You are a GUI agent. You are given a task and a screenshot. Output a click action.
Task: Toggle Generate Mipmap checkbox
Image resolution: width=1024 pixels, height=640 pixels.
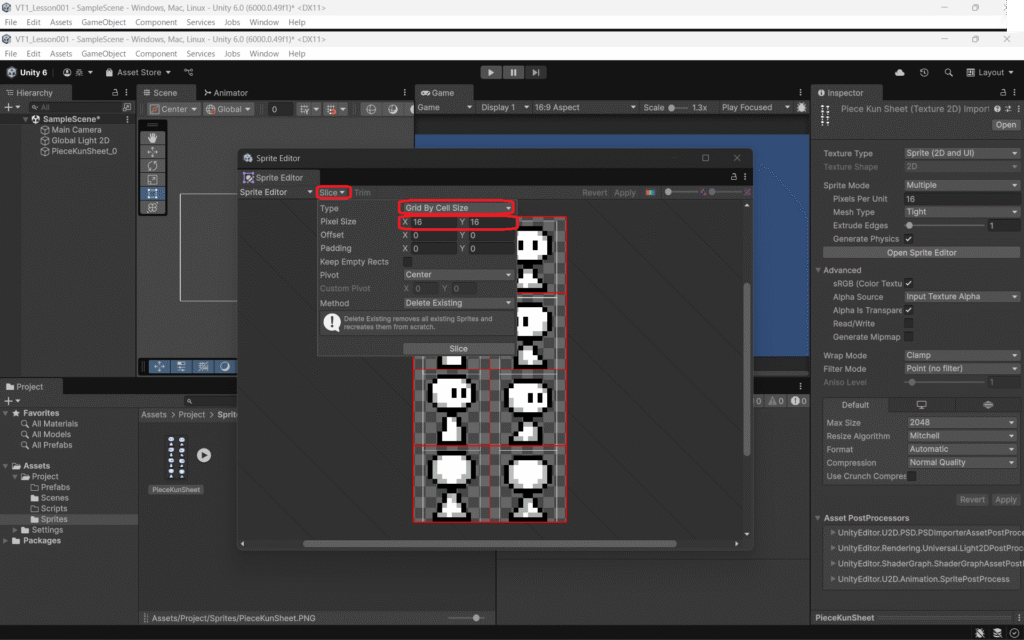point(908,337)
